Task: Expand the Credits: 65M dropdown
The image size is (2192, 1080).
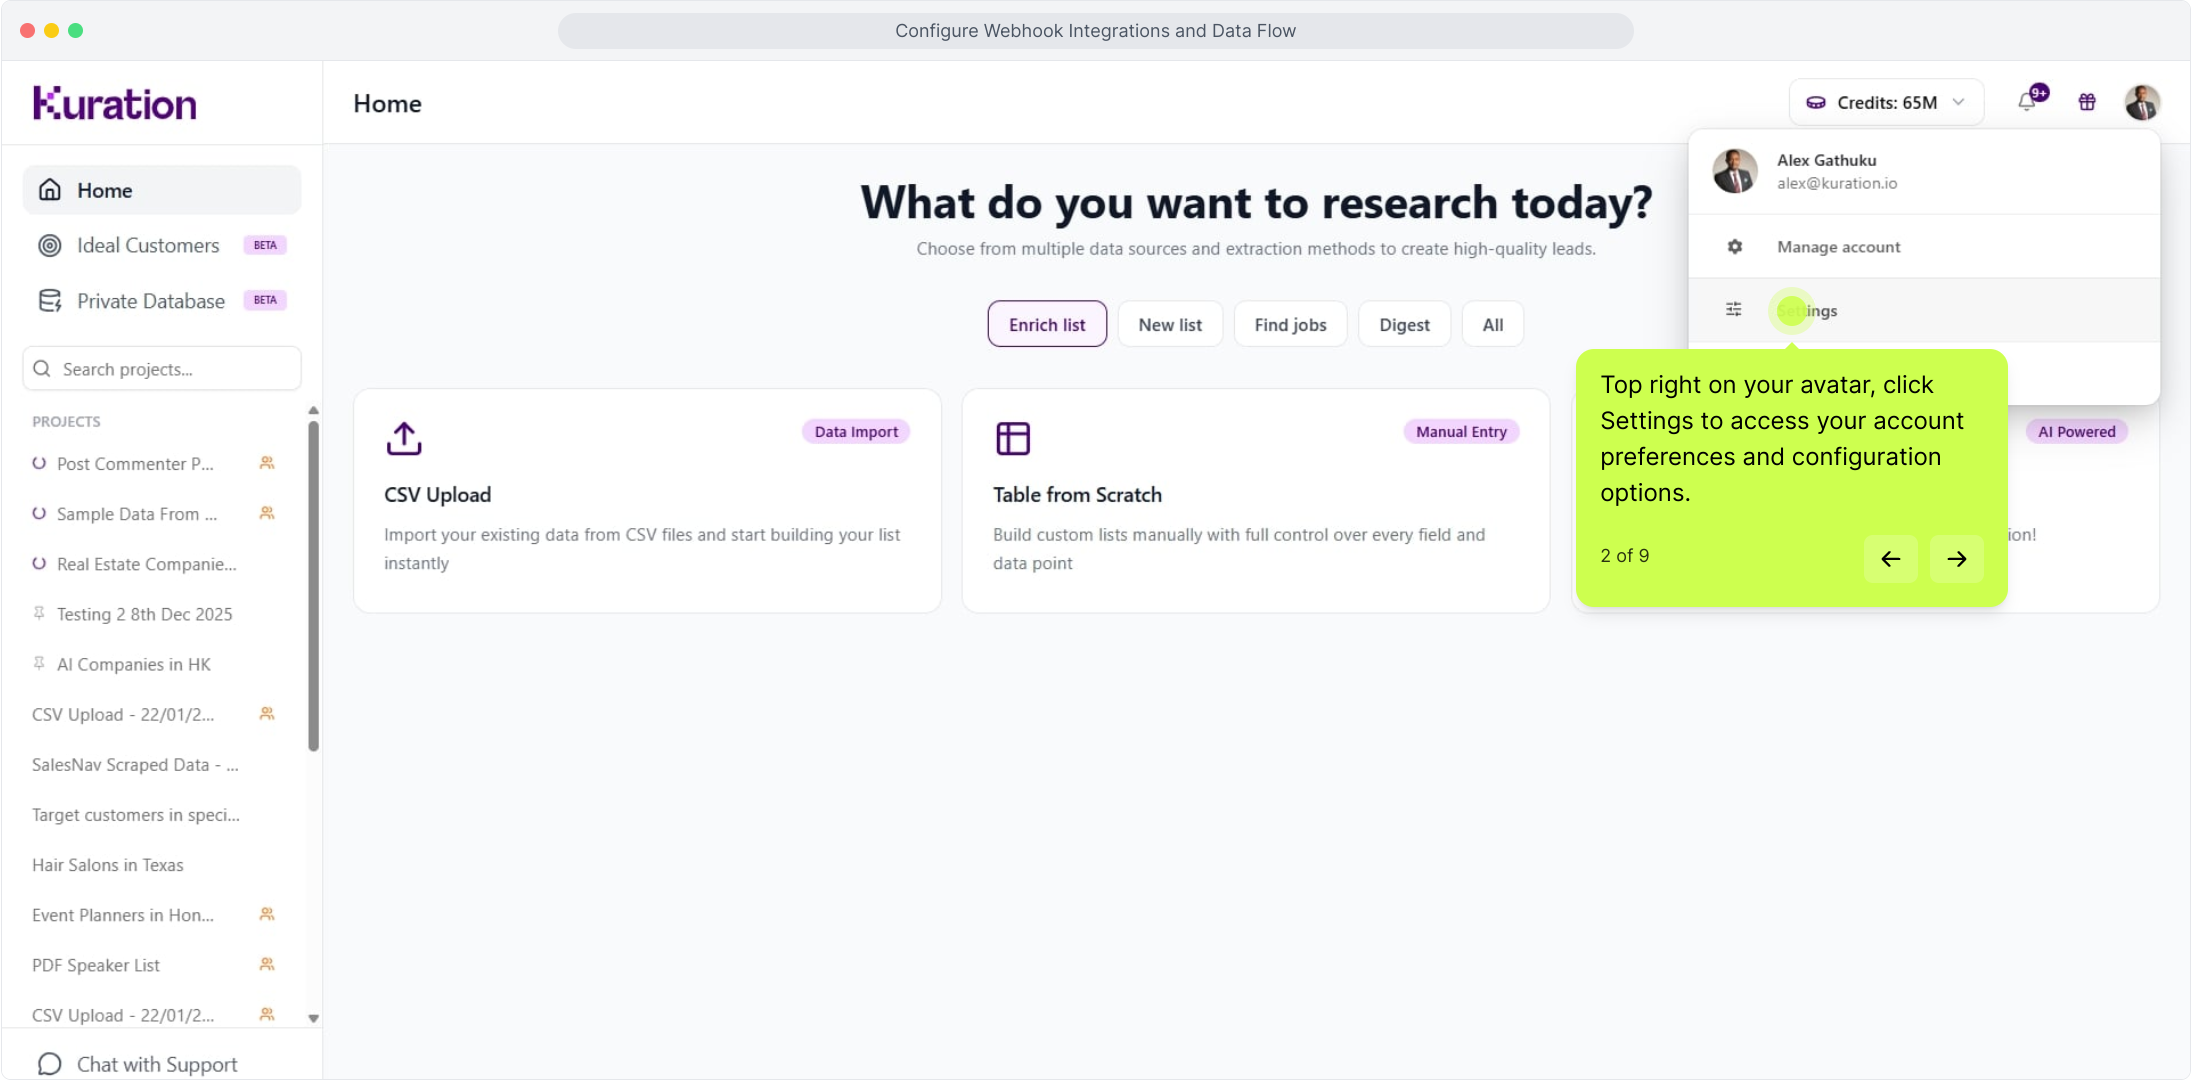Action: (1886, 102)
